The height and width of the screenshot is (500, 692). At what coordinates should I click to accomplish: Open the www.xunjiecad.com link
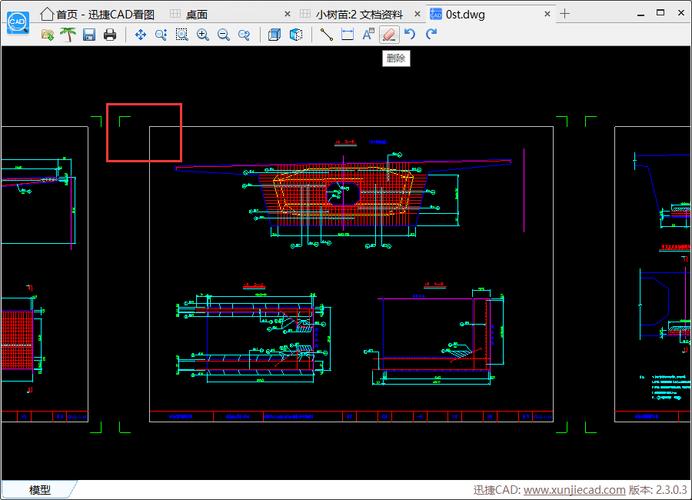coord(575,491)
